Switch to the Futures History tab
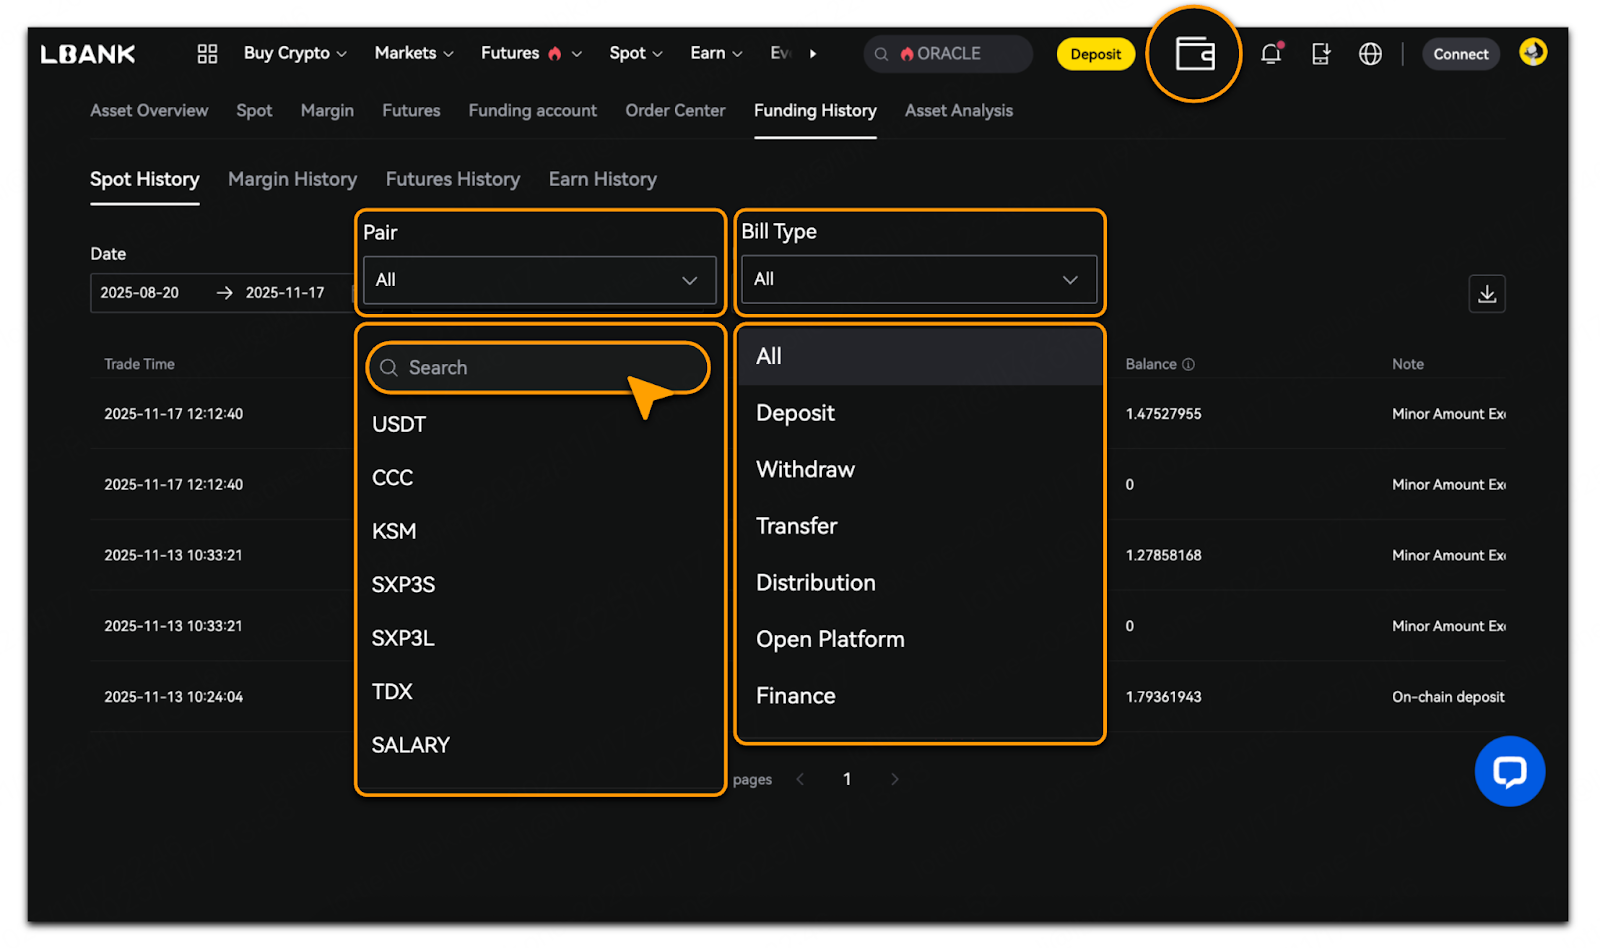The height and width of the screenshot is (949, 1600). [x=452, y=180]
